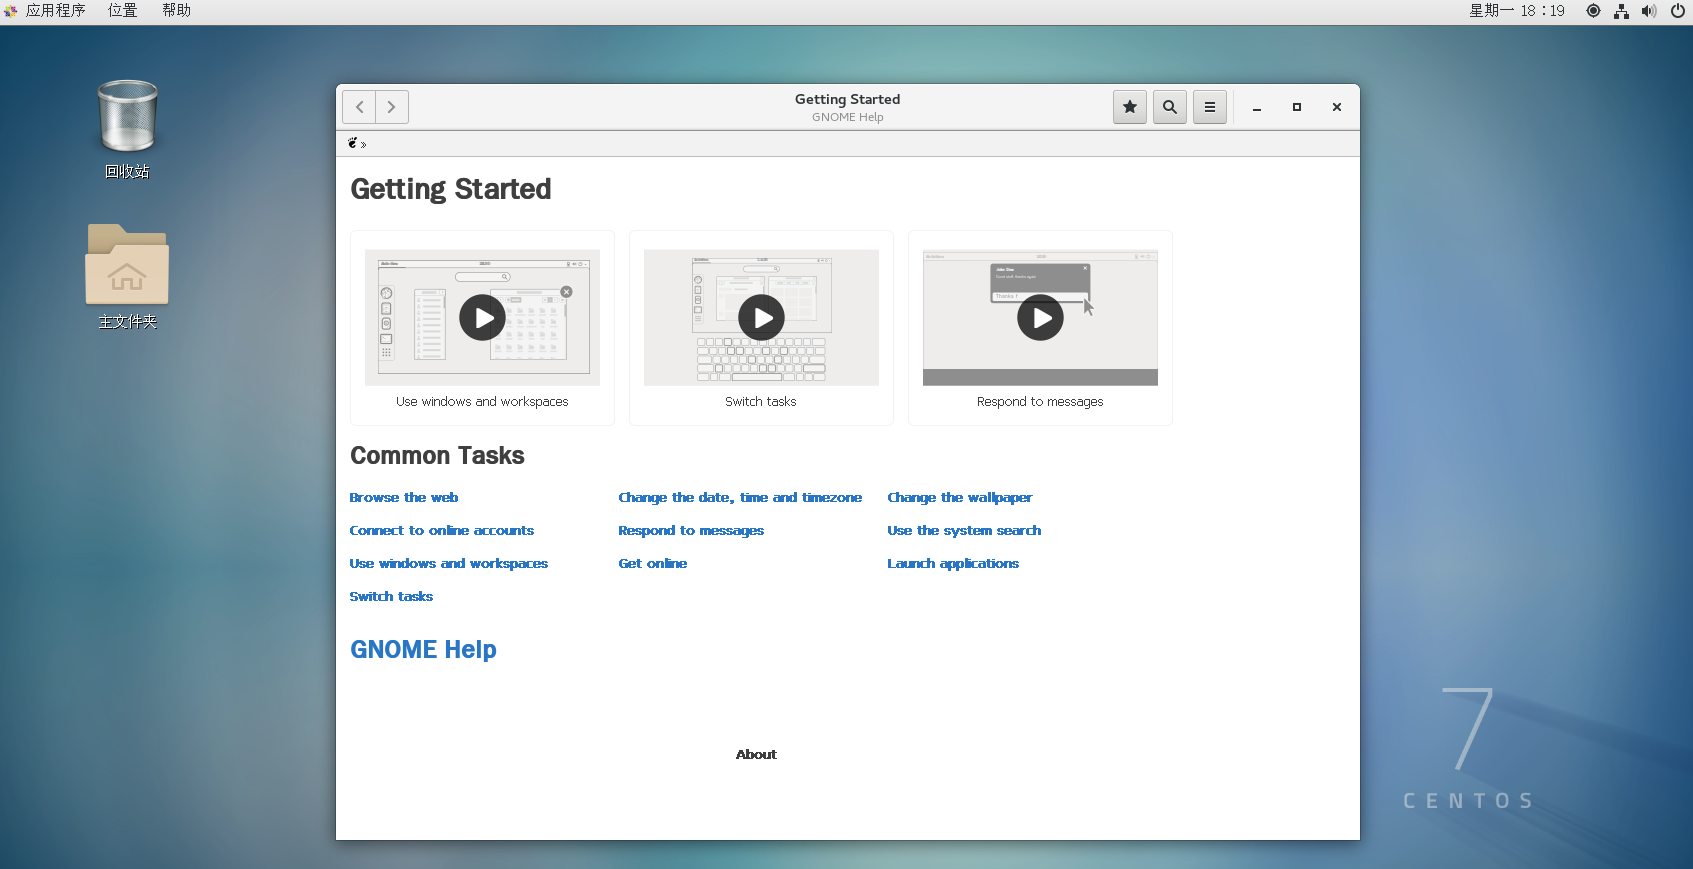Image resolution: width=1693 pixels, height=869 pixels.
Task: Open the network status icon
Action: 1621,11
